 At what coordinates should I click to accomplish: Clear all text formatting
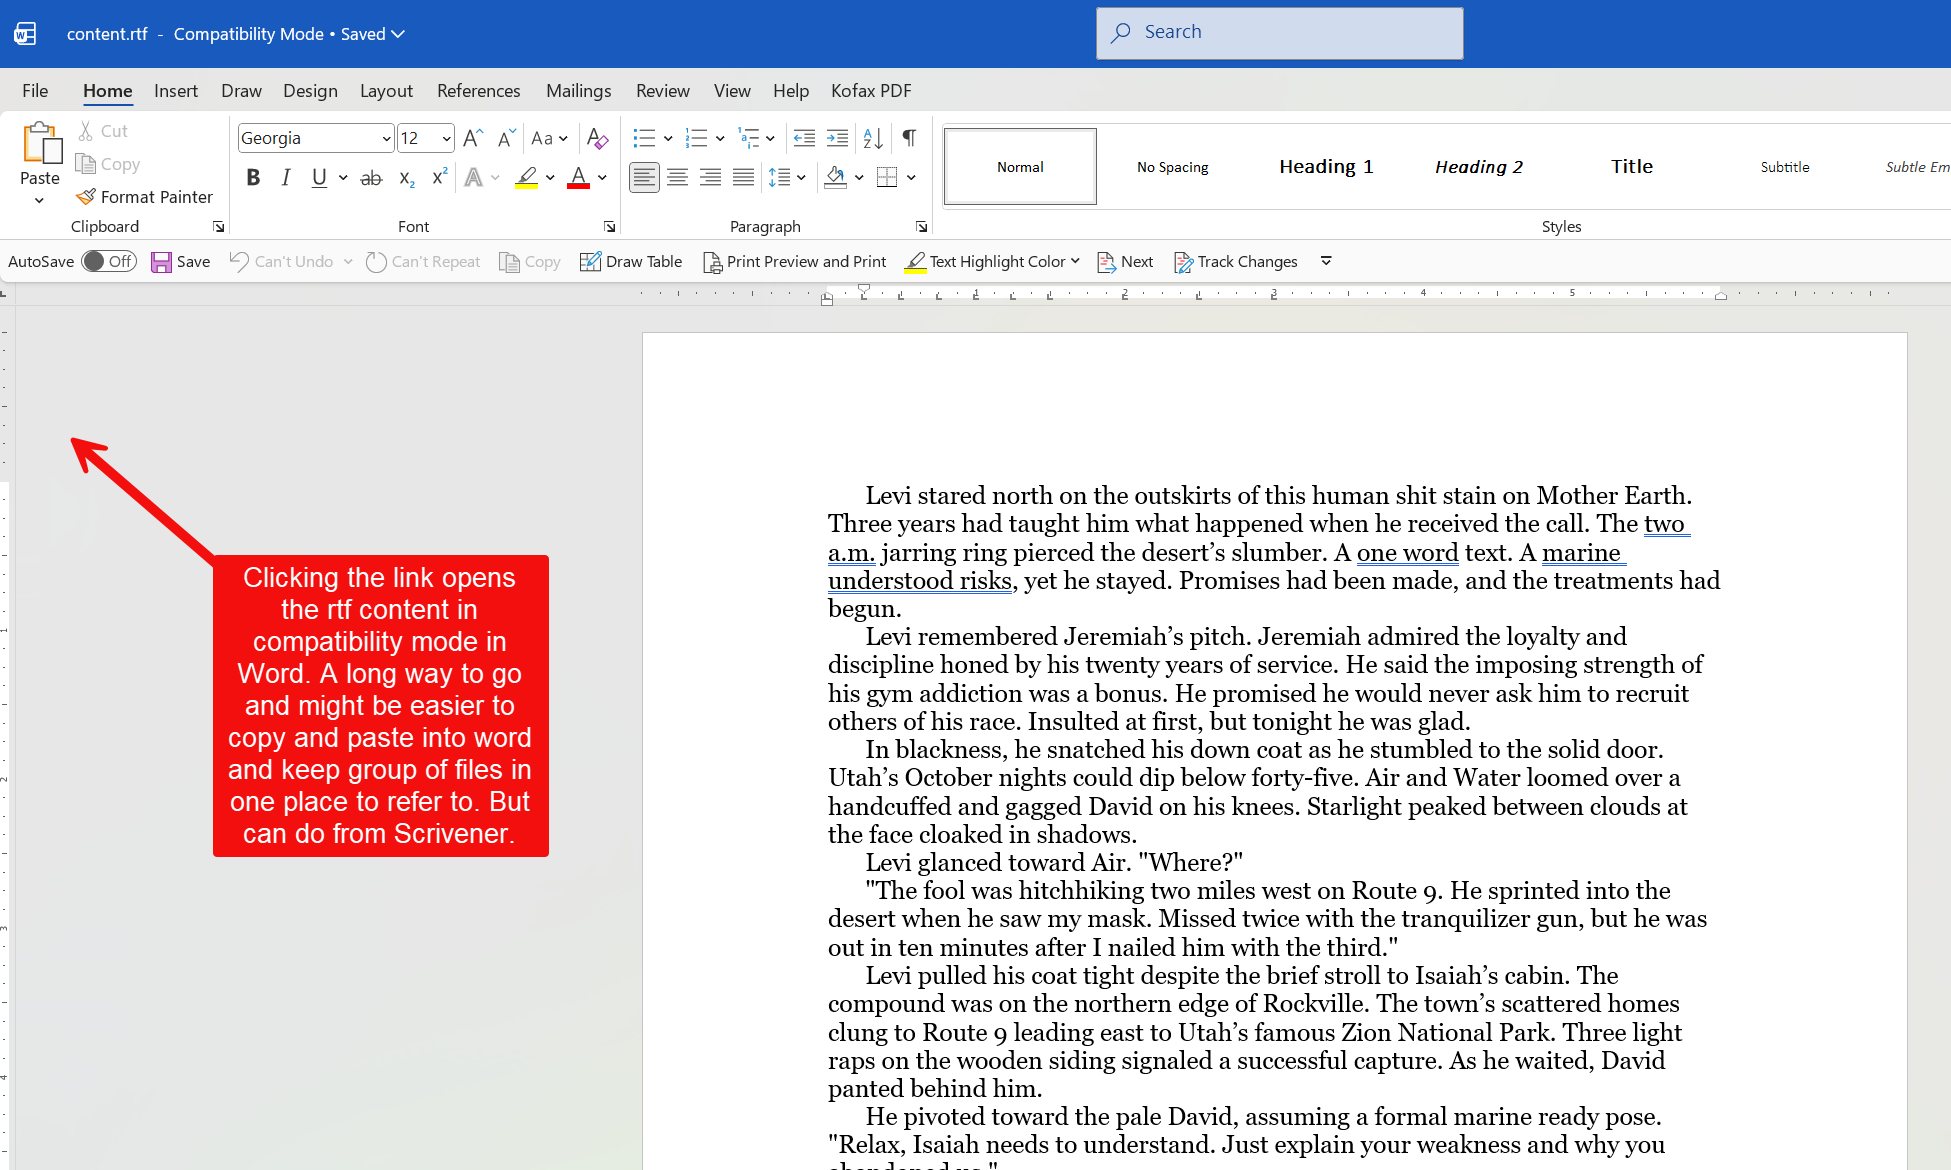tap(597, 138)
